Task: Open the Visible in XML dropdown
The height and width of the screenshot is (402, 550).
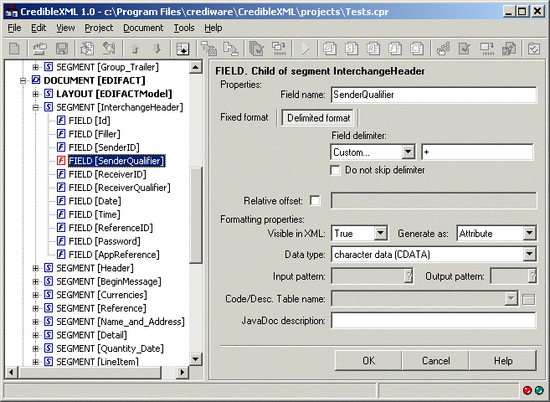Action: pyautogui.click(x=380, y=233)
